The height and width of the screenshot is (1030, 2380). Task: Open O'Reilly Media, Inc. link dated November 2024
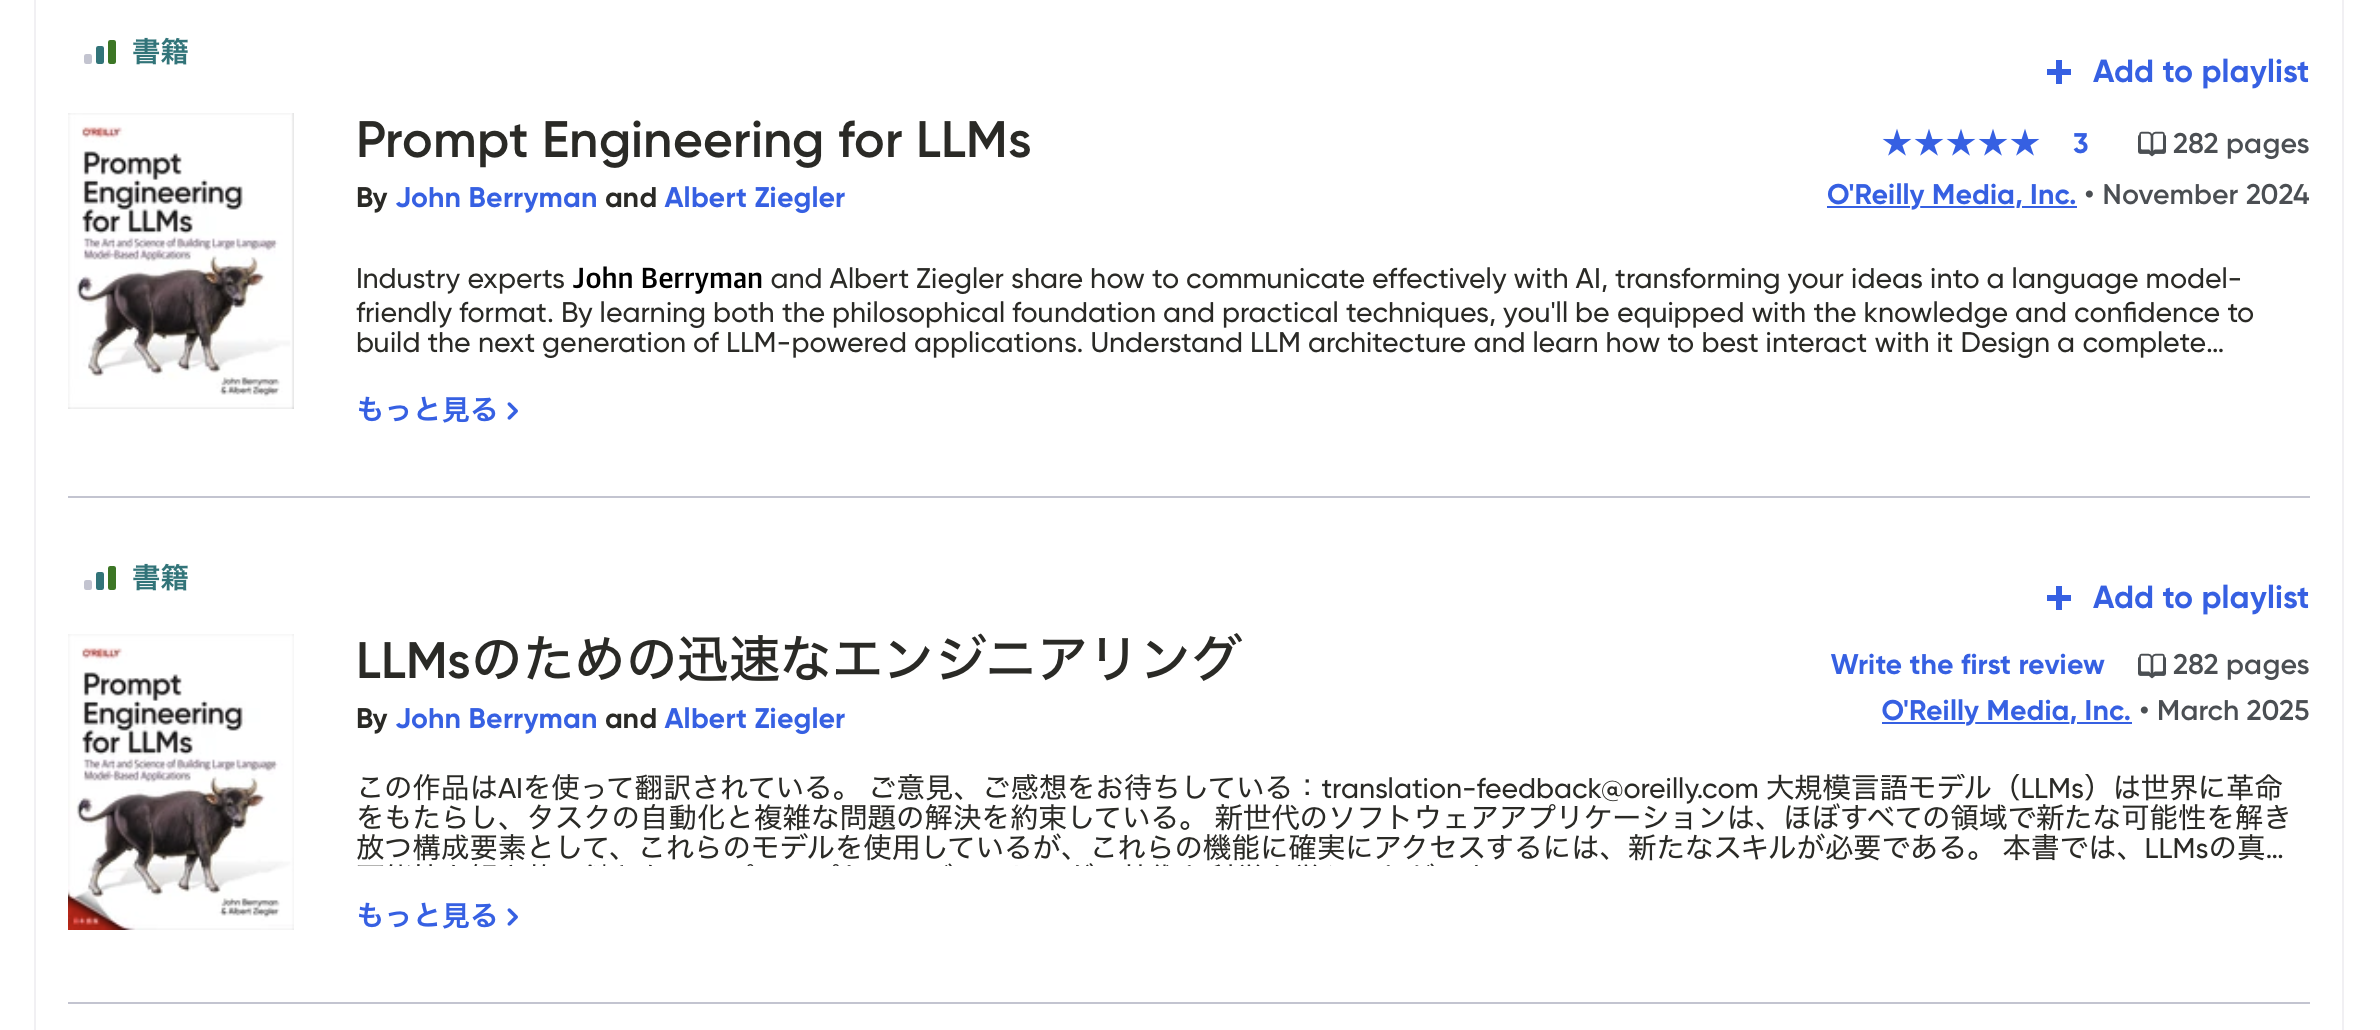pyautogui.click(x=1951, y=195)
